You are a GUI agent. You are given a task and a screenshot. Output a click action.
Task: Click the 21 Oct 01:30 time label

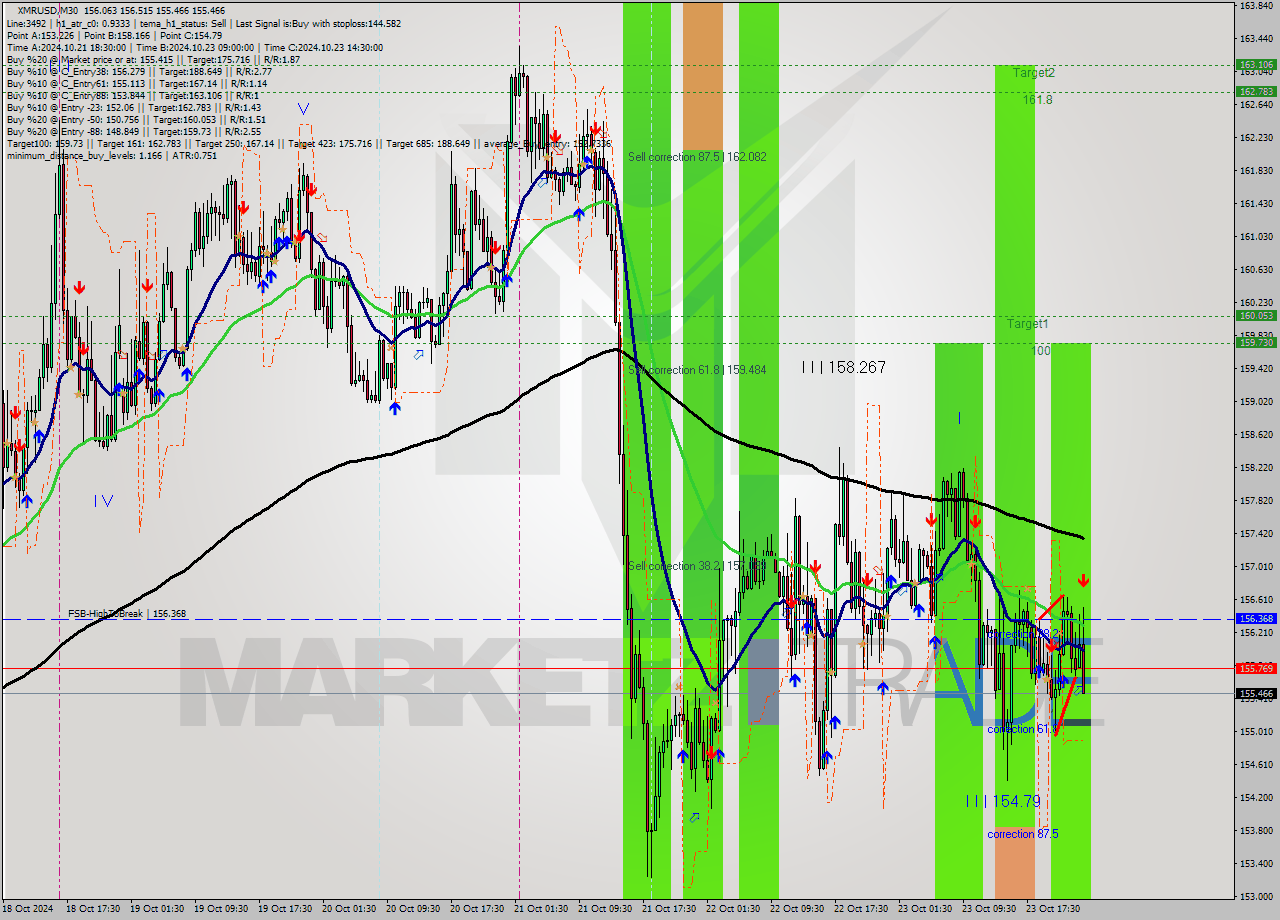coord(541,909)
